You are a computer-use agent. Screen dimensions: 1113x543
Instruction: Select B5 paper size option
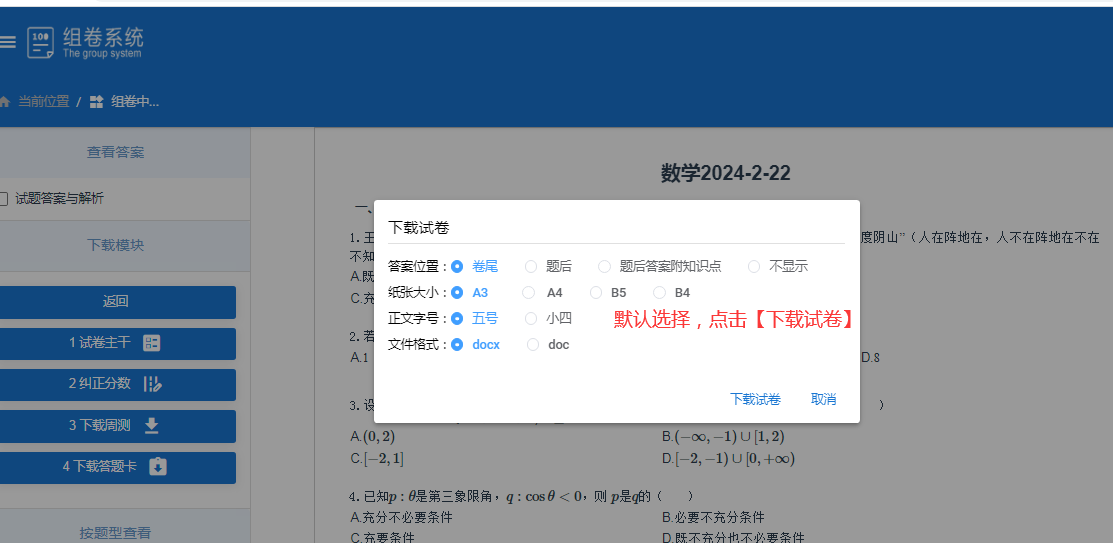[596, 293]
